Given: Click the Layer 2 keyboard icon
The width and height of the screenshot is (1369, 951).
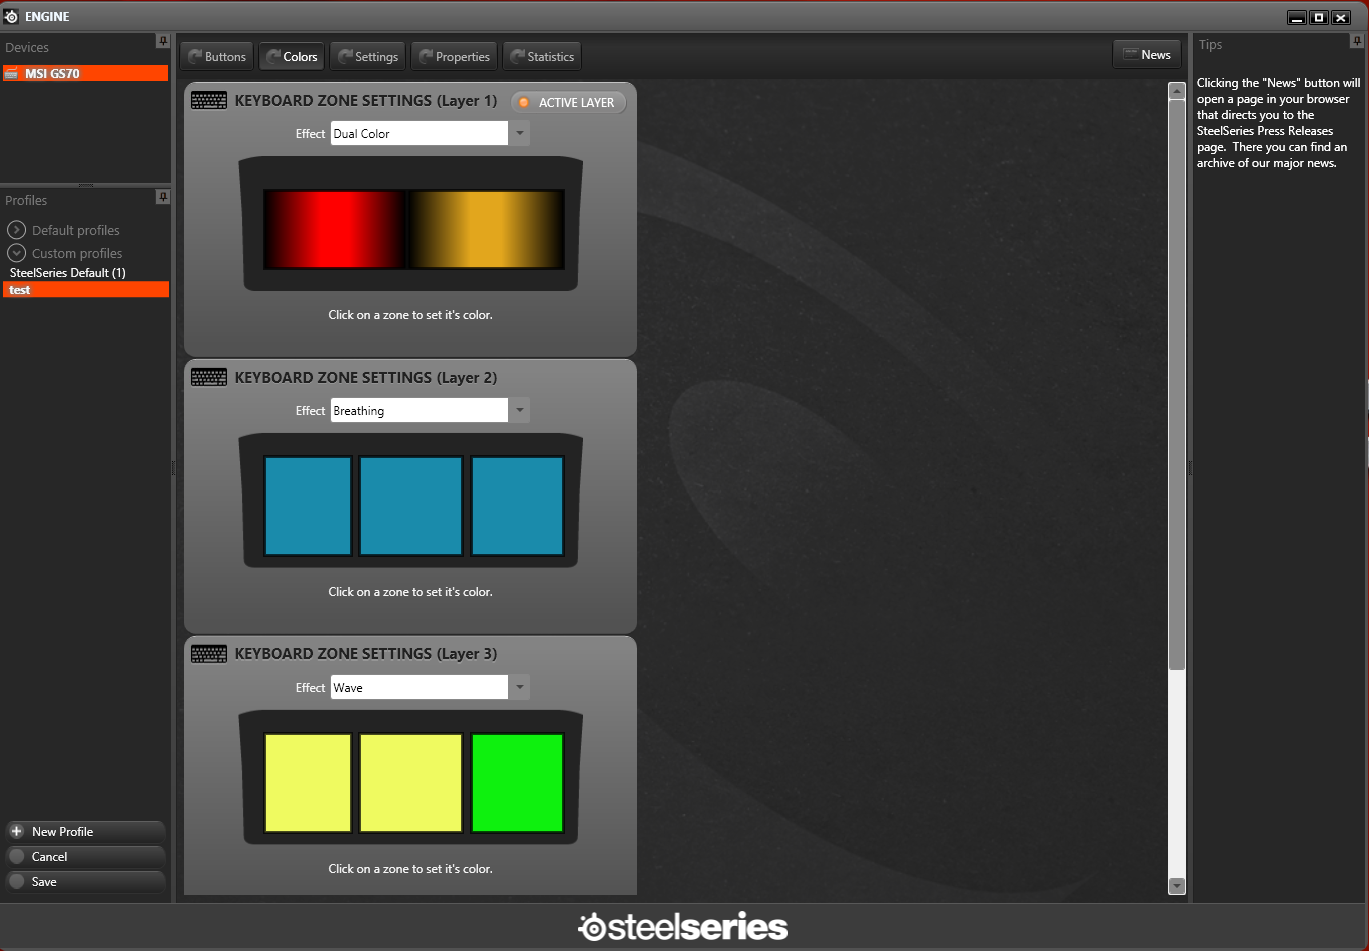Looking at the screenshot, I should pos(209,378).
